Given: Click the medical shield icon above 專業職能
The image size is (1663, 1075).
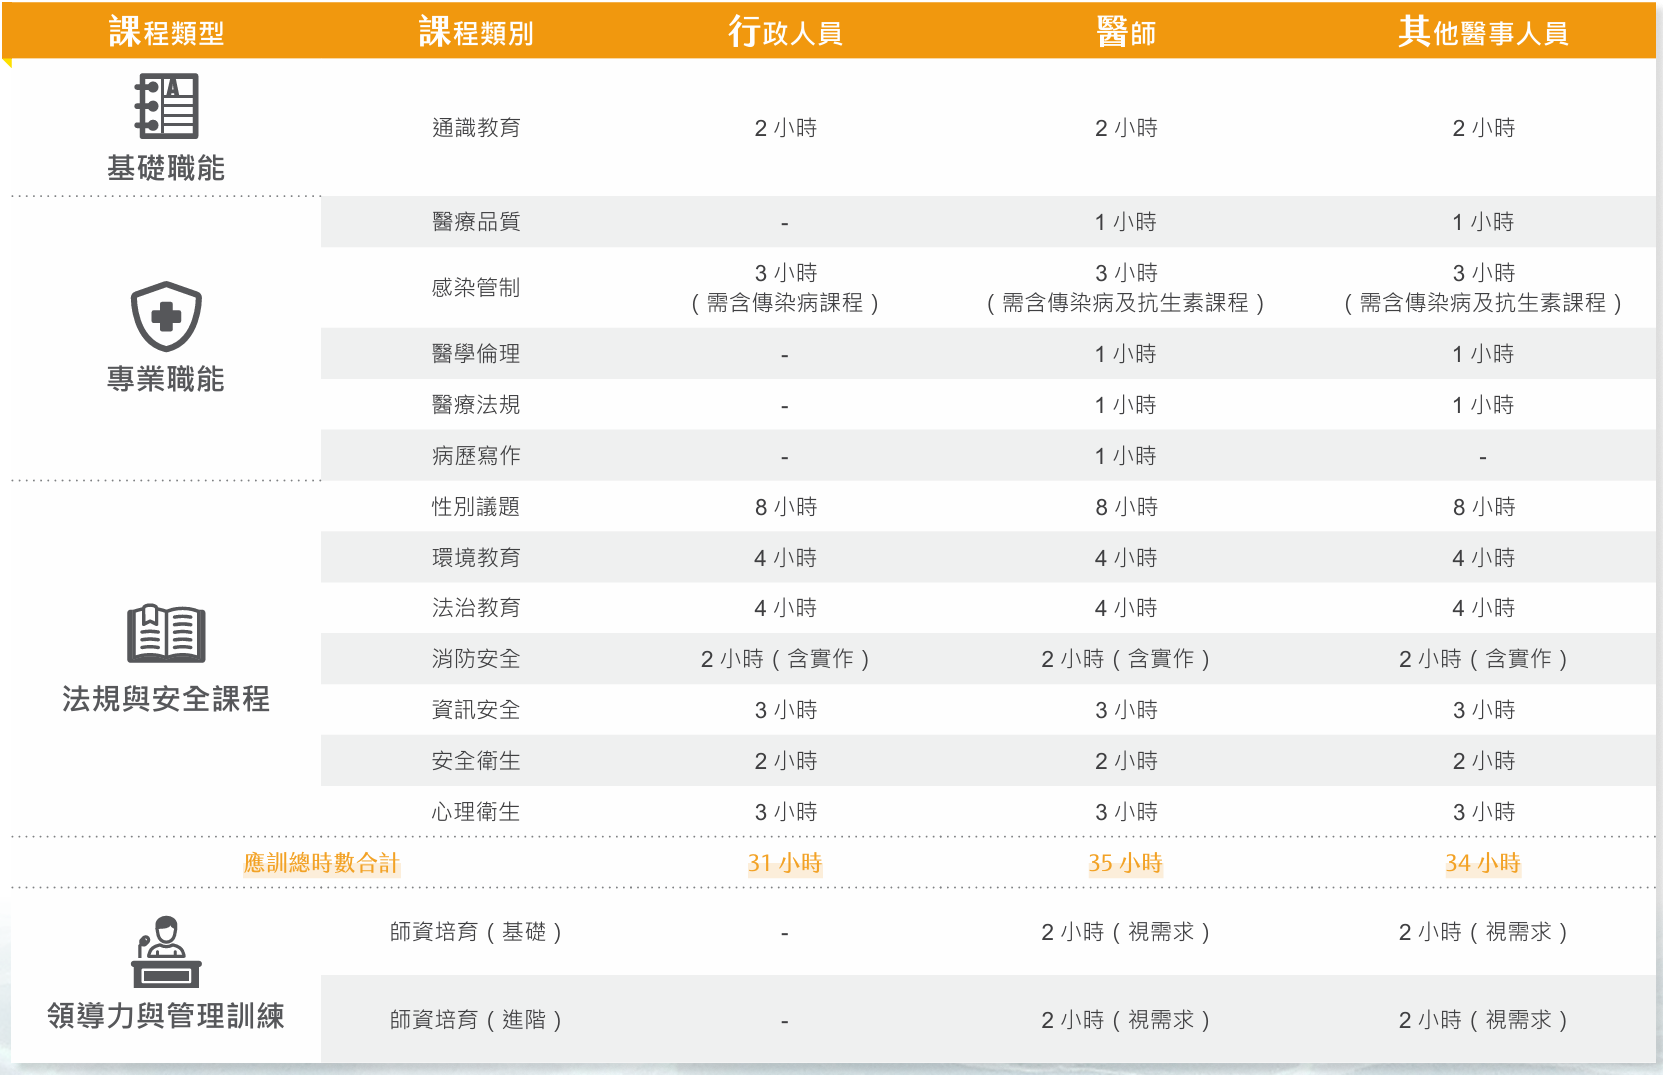Looking at the screenshot, I should 166,316.
